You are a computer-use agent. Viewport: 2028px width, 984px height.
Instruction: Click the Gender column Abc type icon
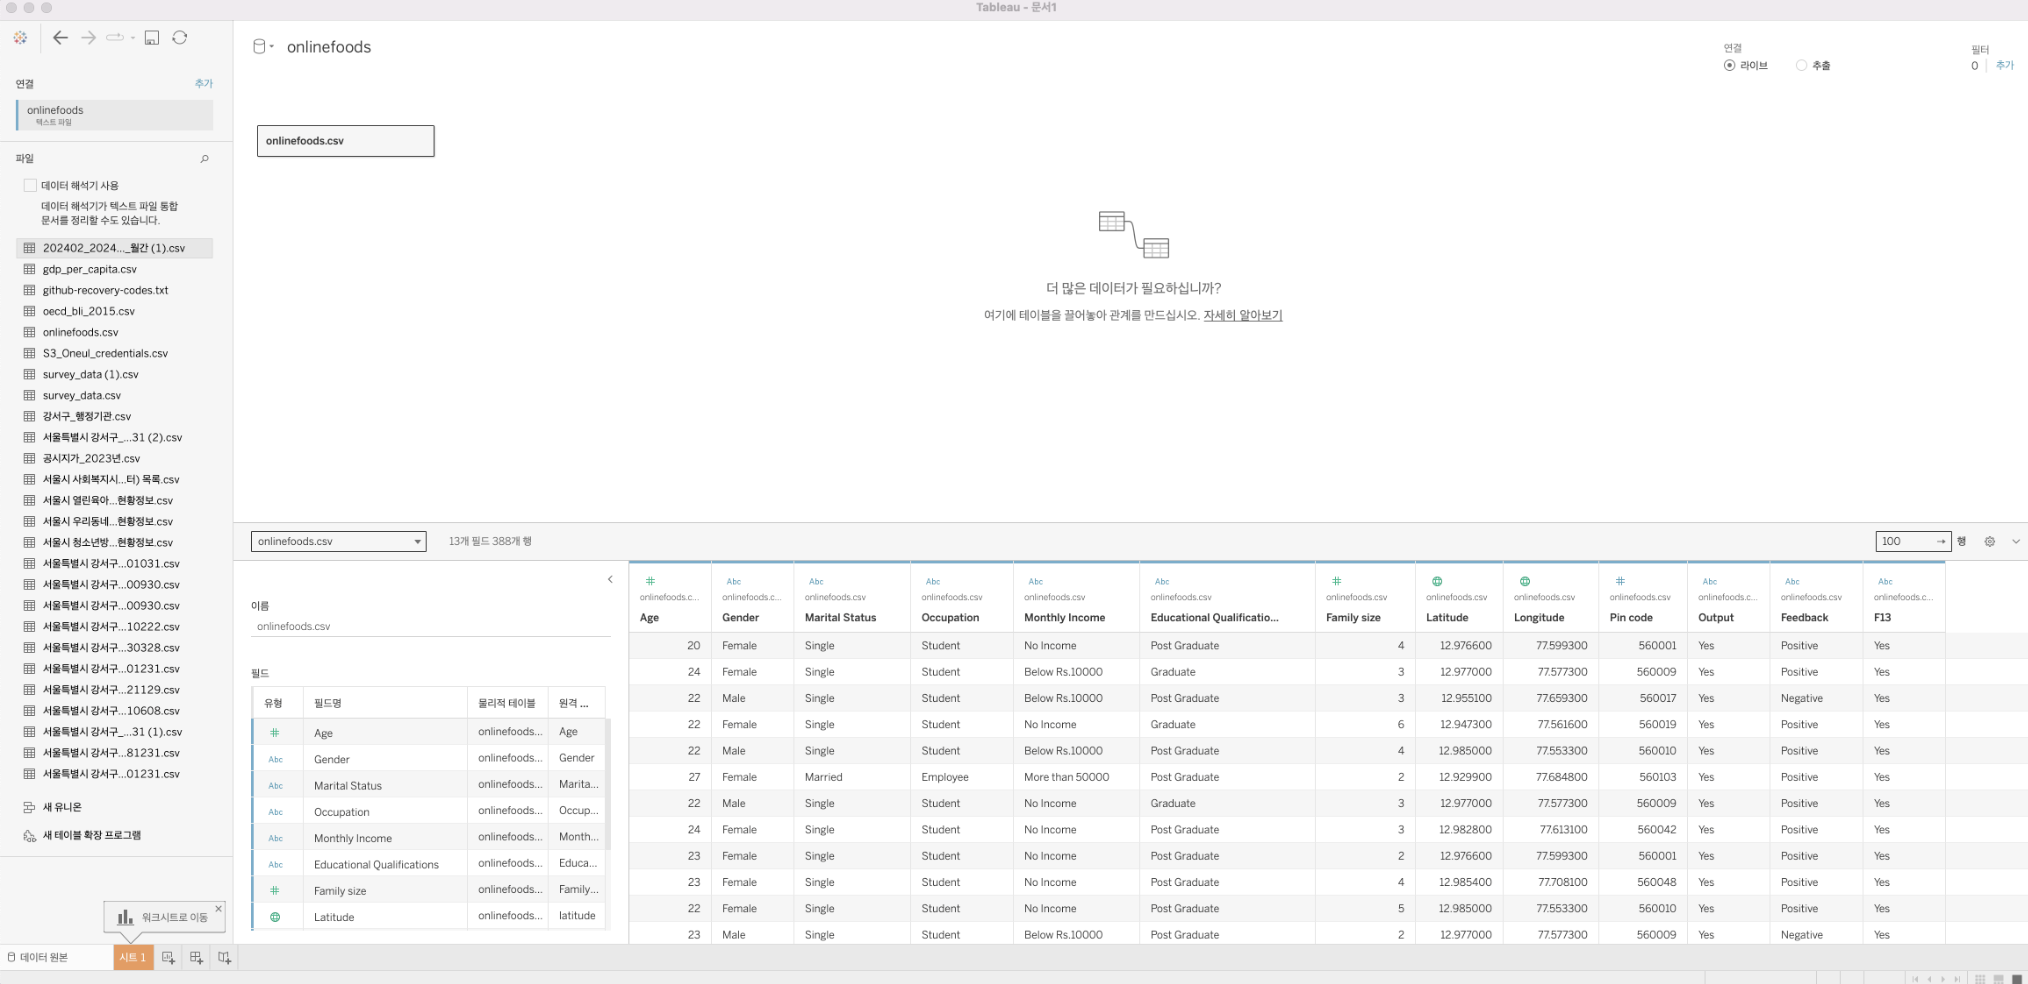pyautogui.click(x=734, y=581)
